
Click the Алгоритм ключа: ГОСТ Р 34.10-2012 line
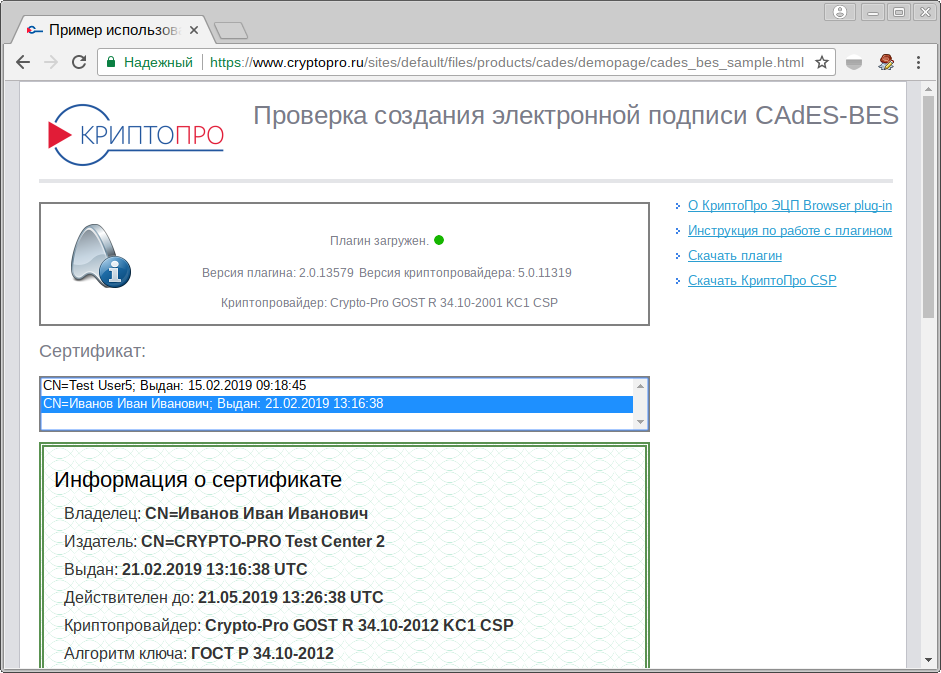(199, 653)
